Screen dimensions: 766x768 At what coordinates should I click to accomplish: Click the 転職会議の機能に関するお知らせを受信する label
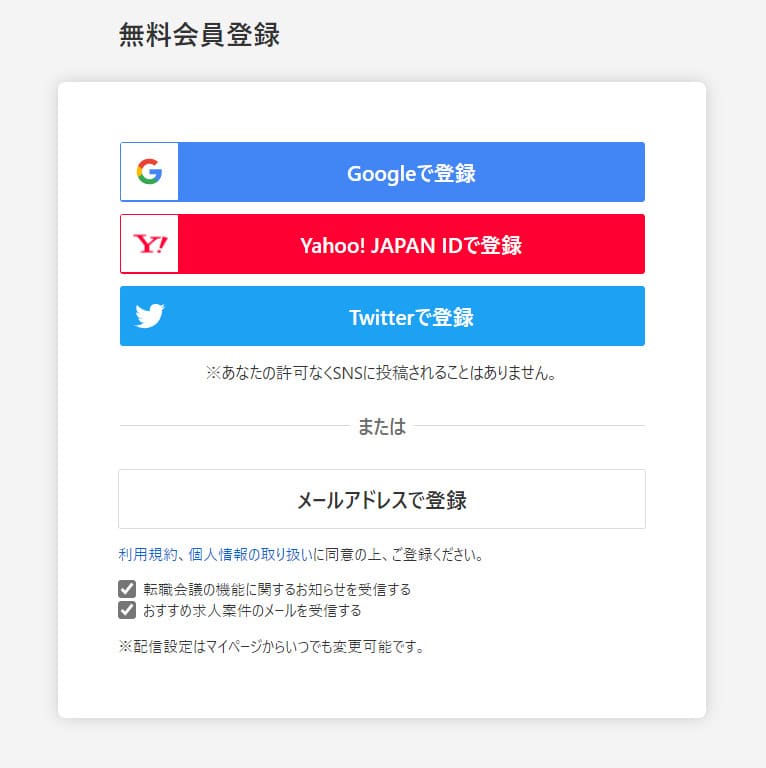coord(277,589)
